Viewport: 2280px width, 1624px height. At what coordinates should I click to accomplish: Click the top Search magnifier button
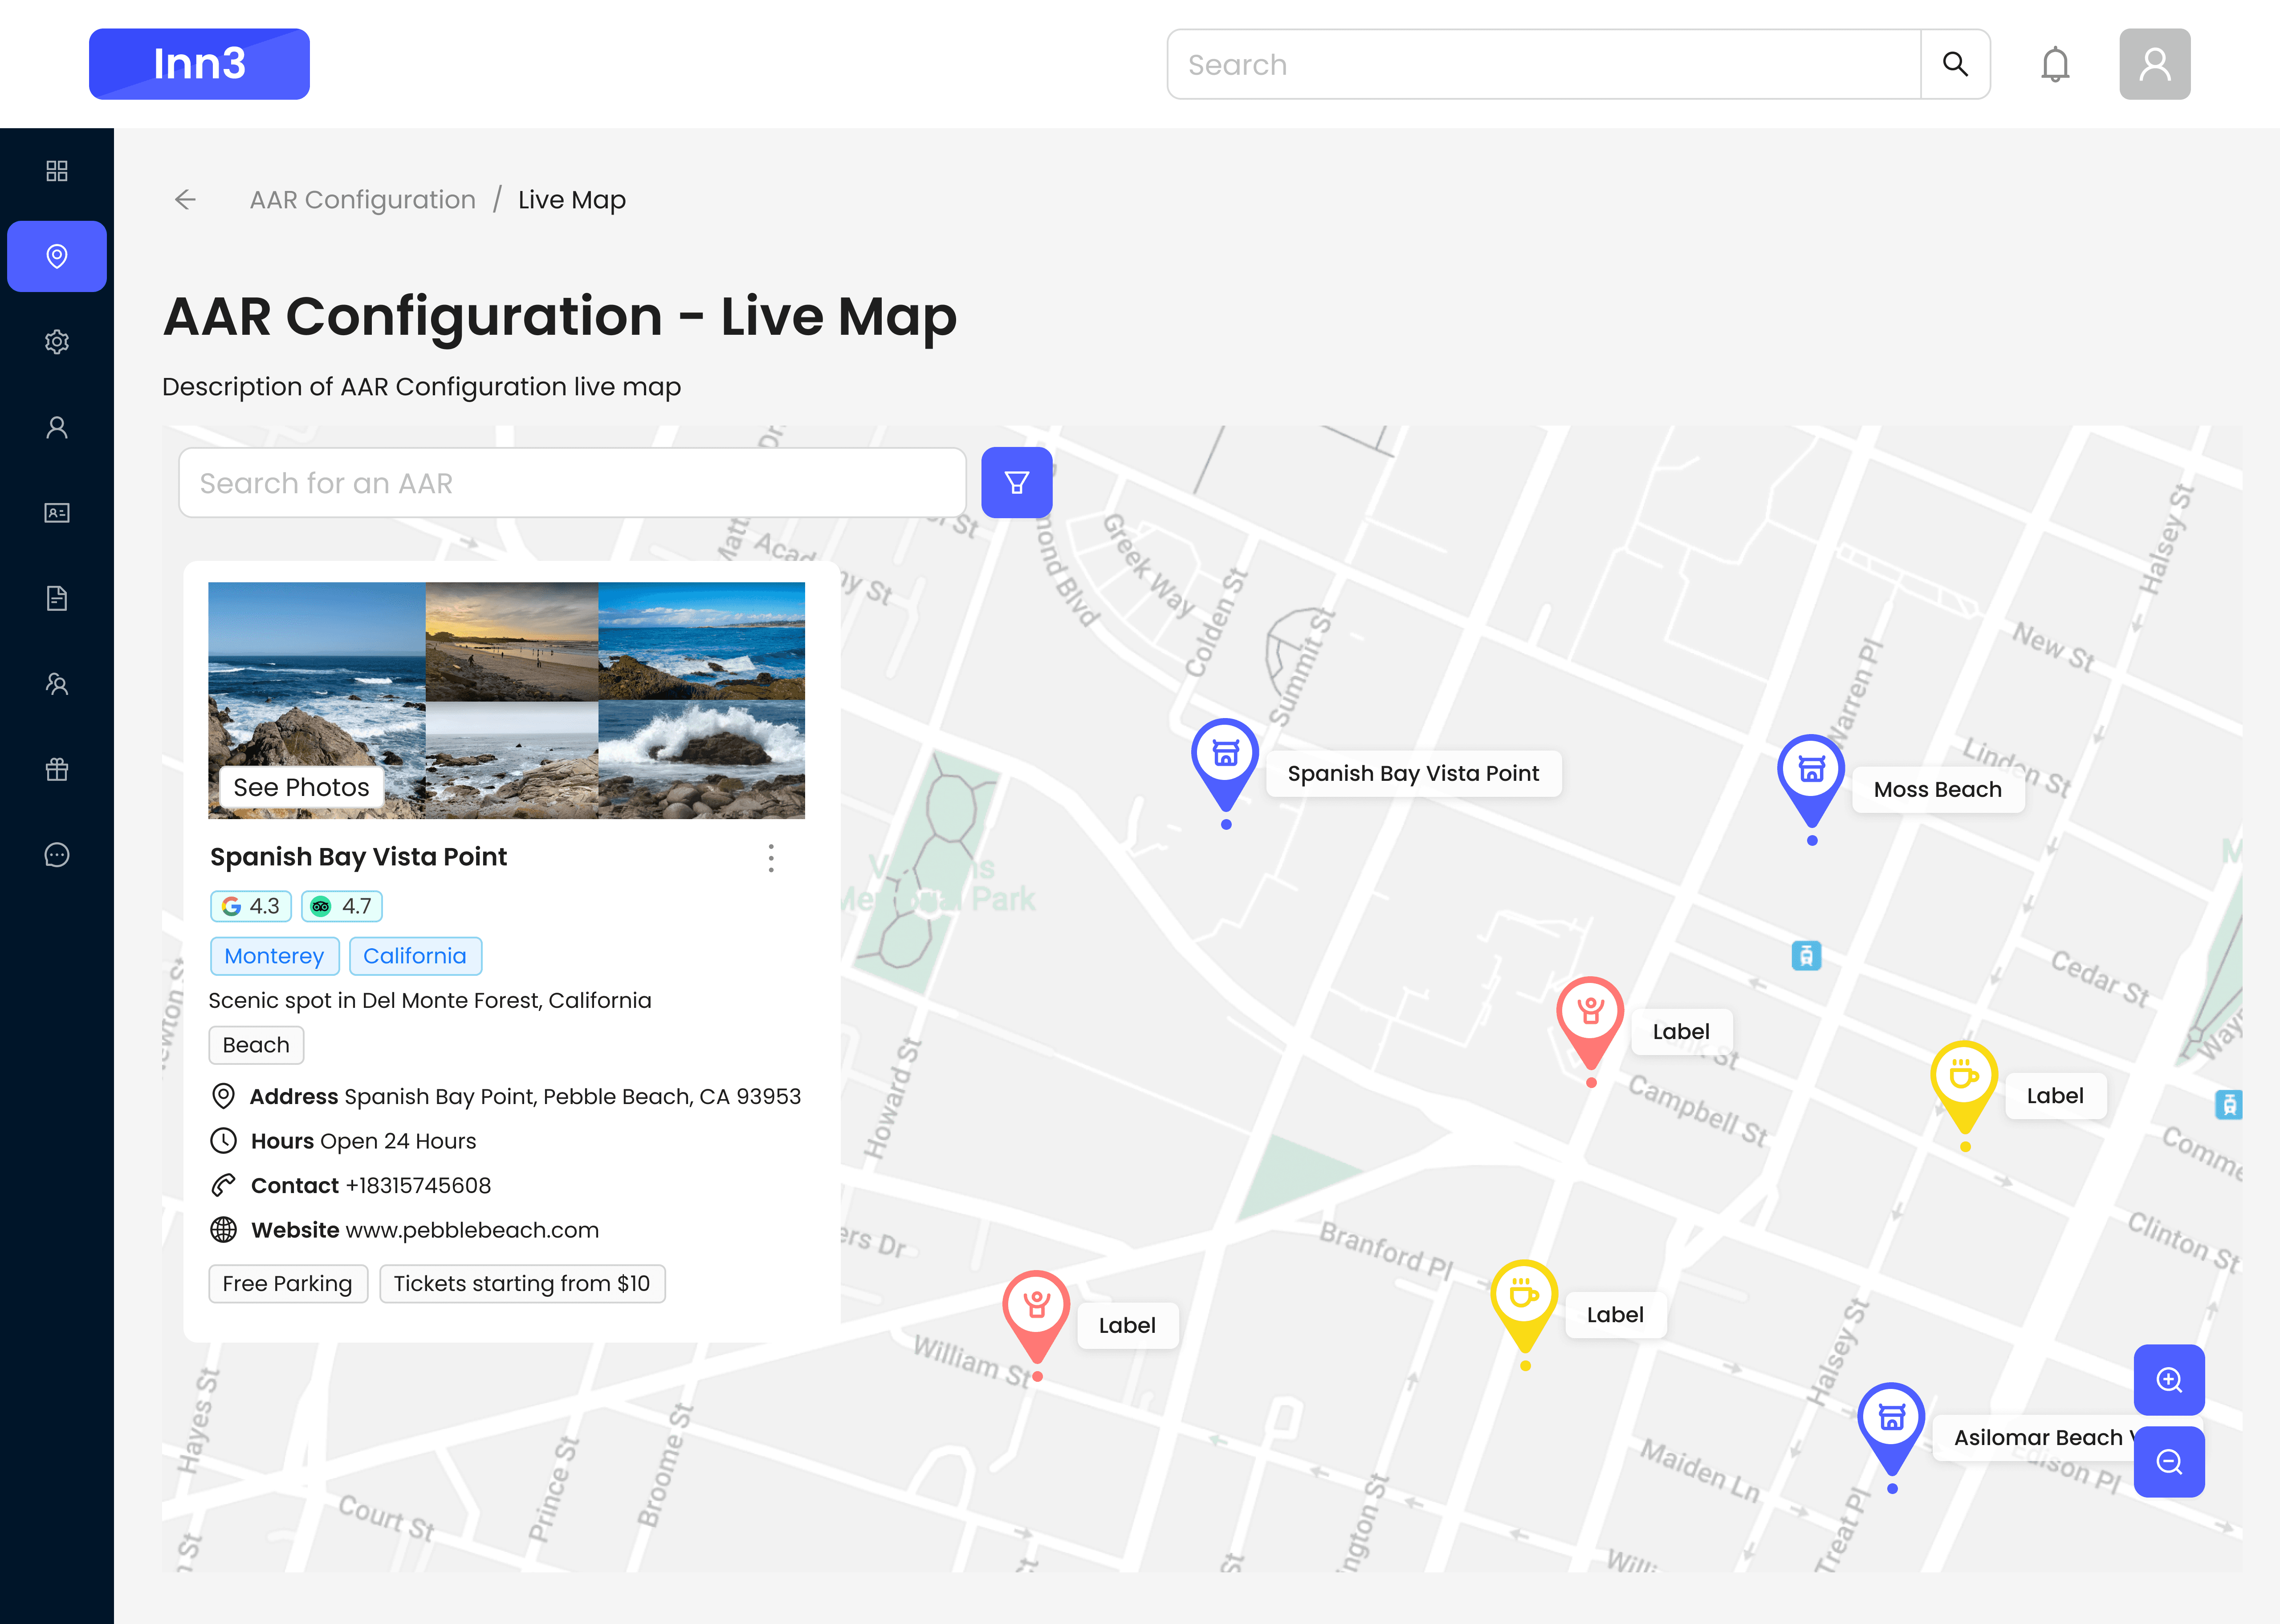[1954, 65]
